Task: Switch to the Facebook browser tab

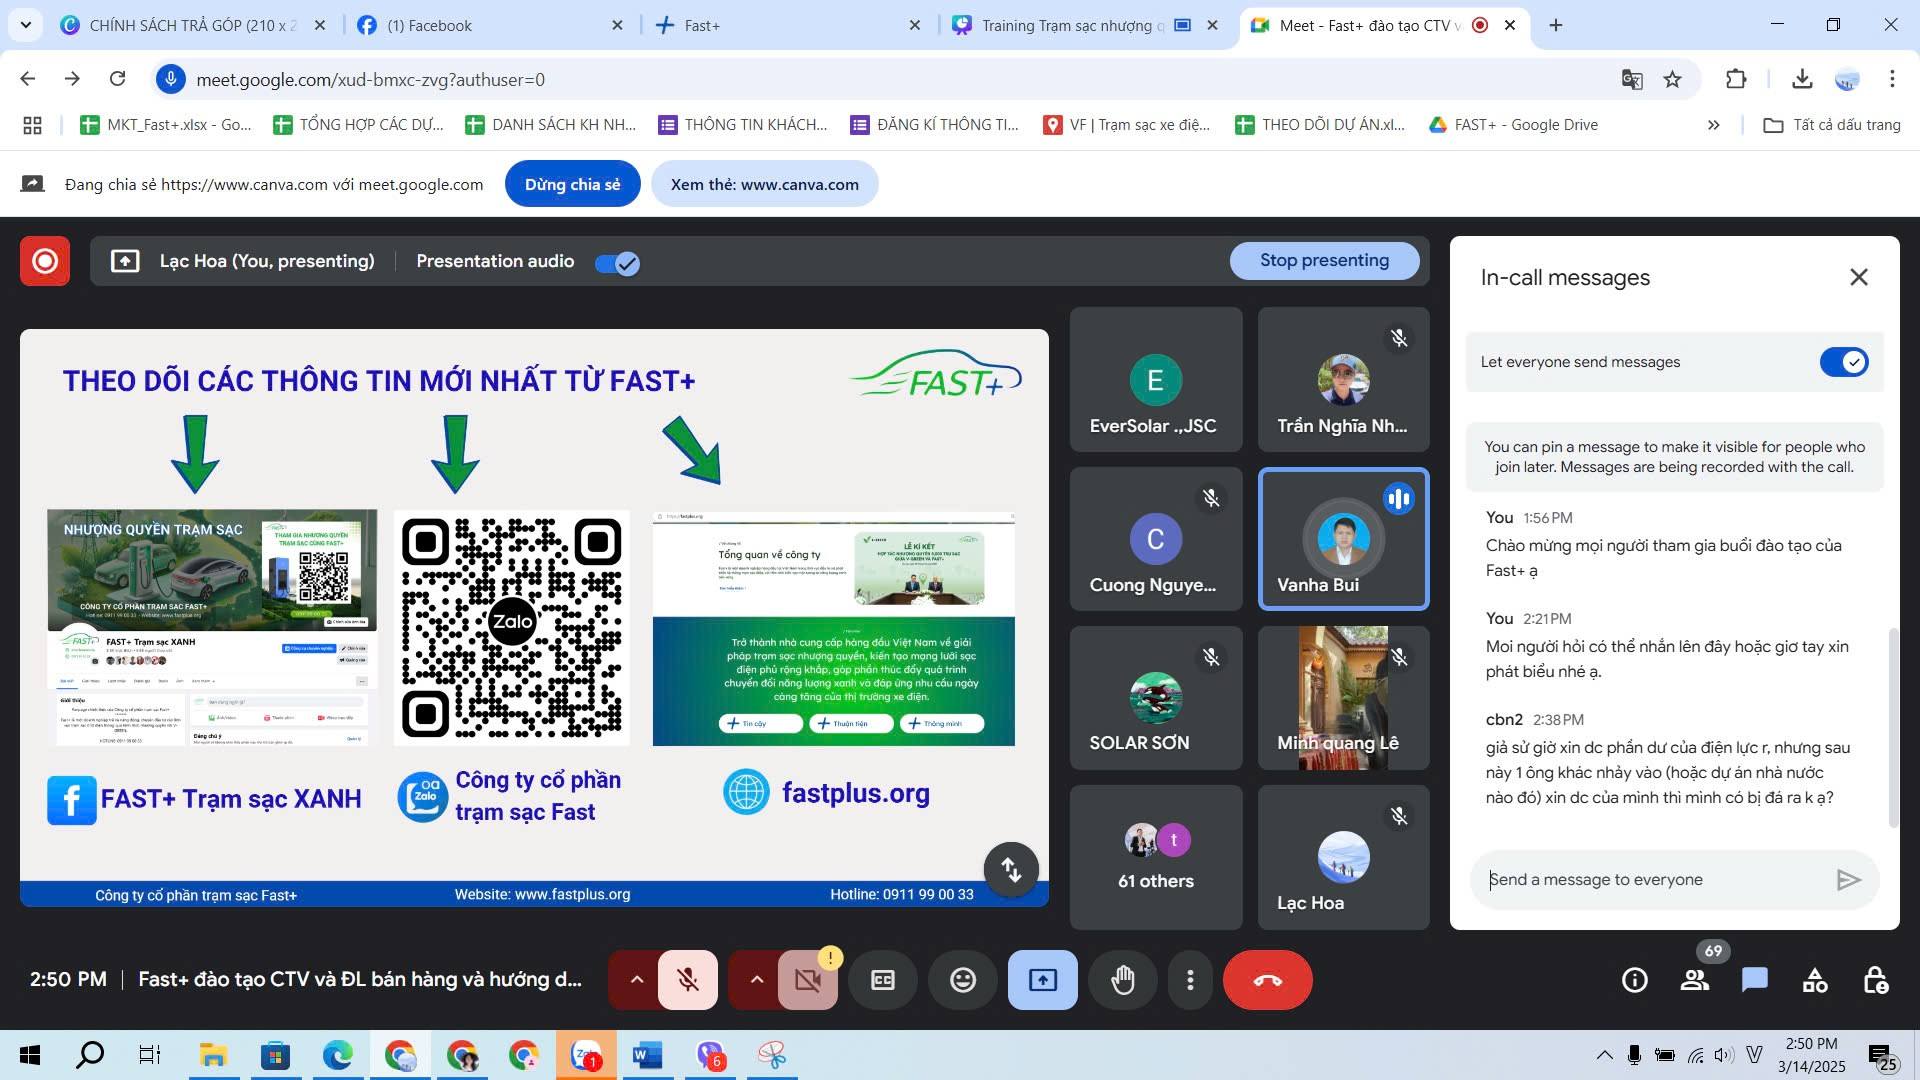Action: [490, 25]
